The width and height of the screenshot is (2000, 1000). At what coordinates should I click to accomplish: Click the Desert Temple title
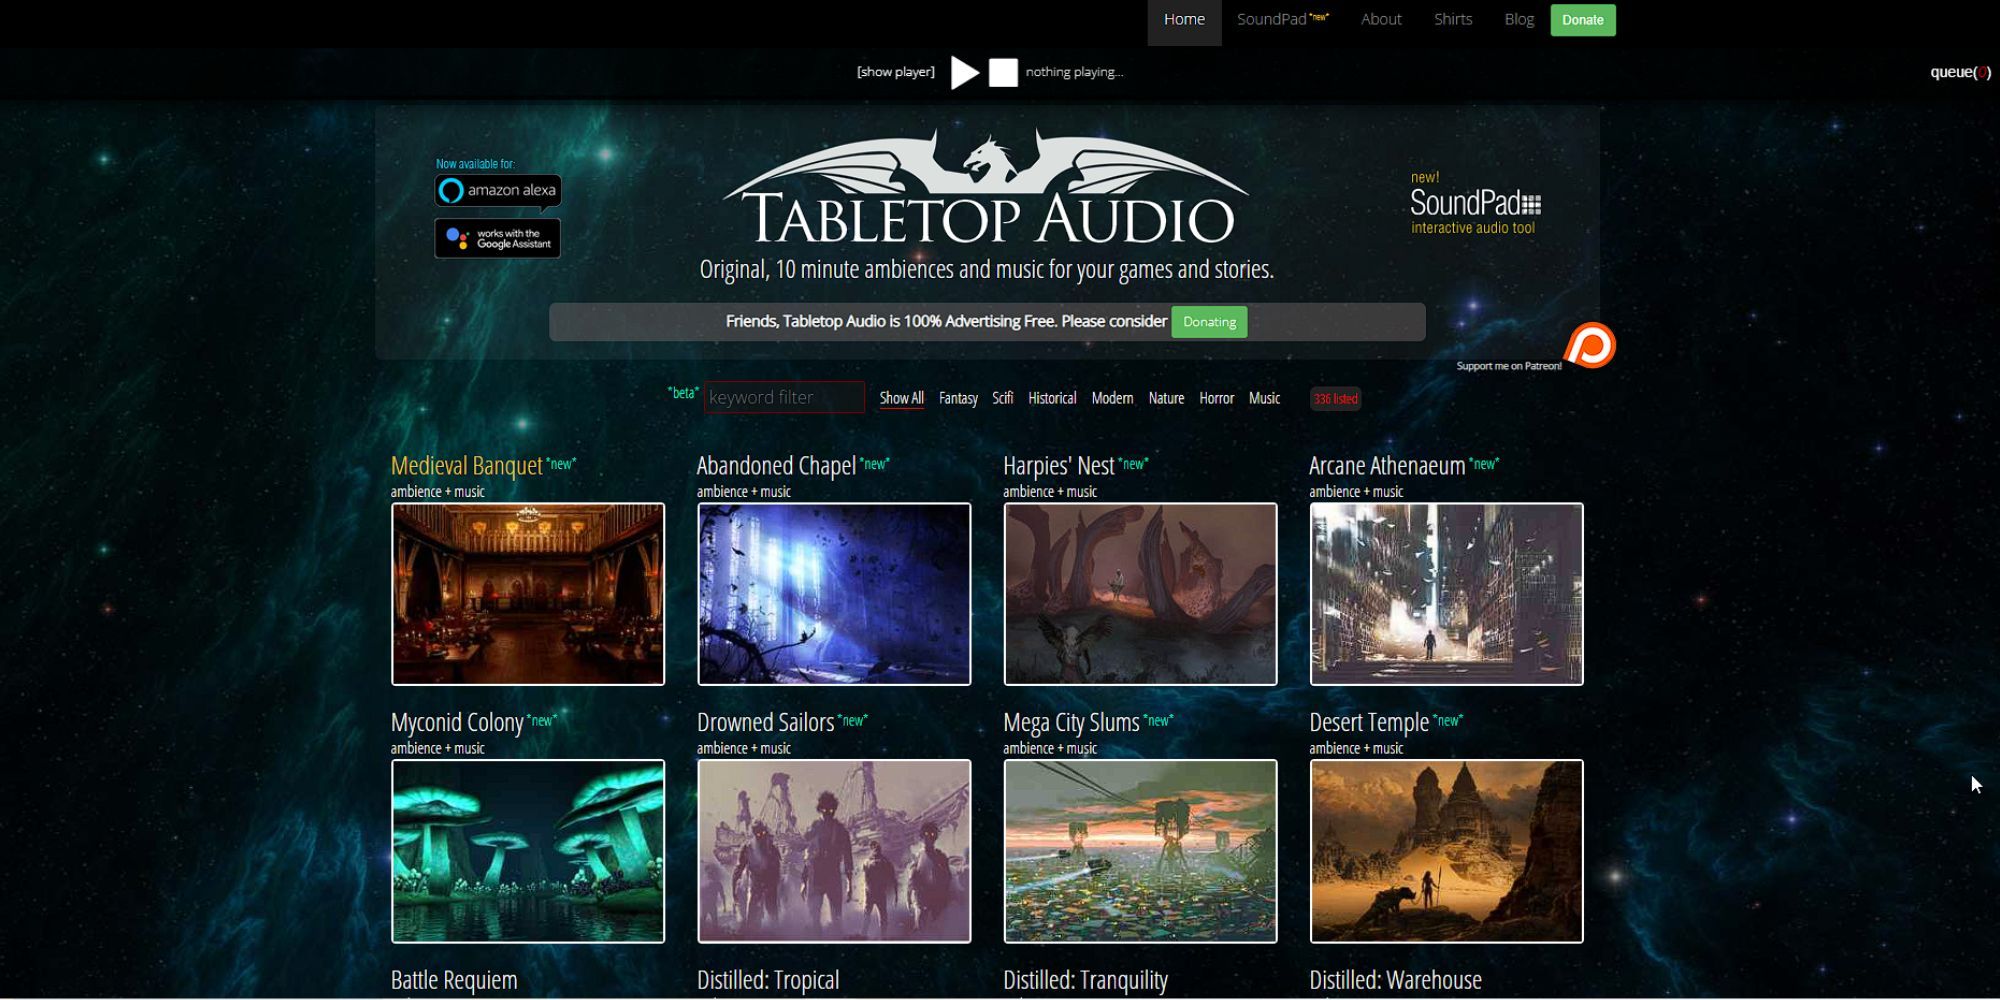pos(1369,723)
